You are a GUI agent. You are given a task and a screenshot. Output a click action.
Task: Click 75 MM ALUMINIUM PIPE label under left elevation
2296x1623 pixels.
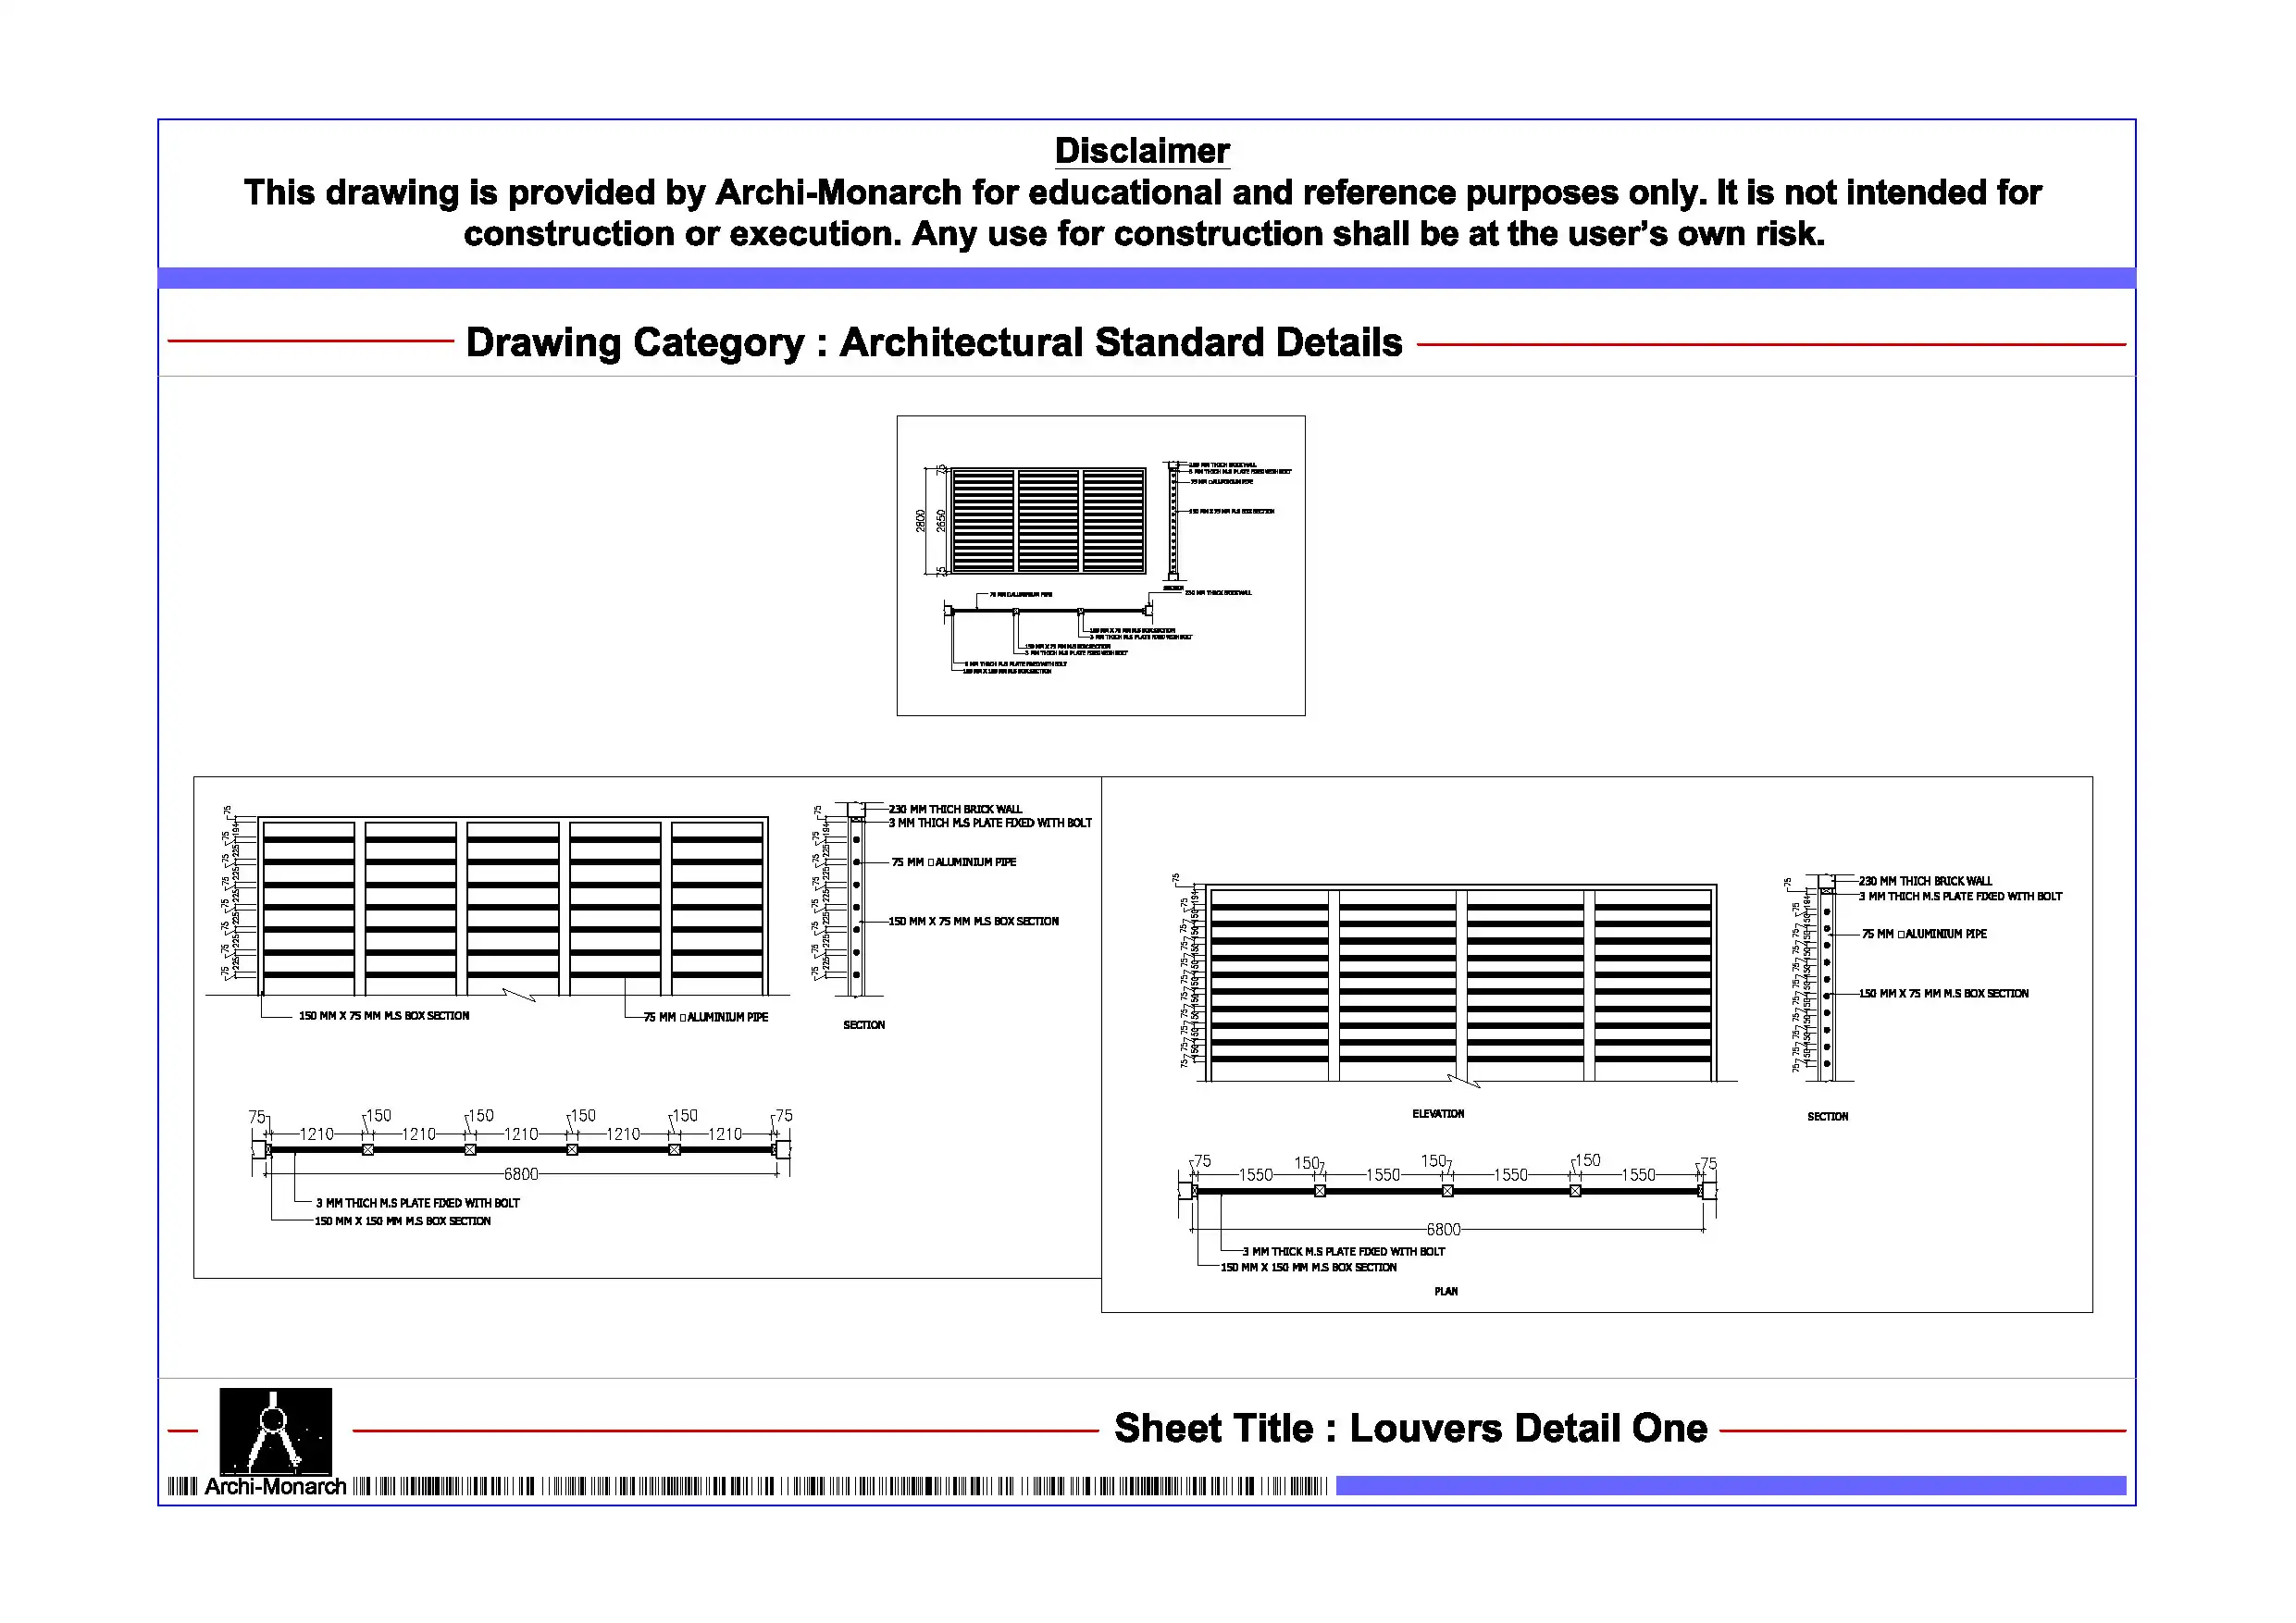(x=706, y=1017)
